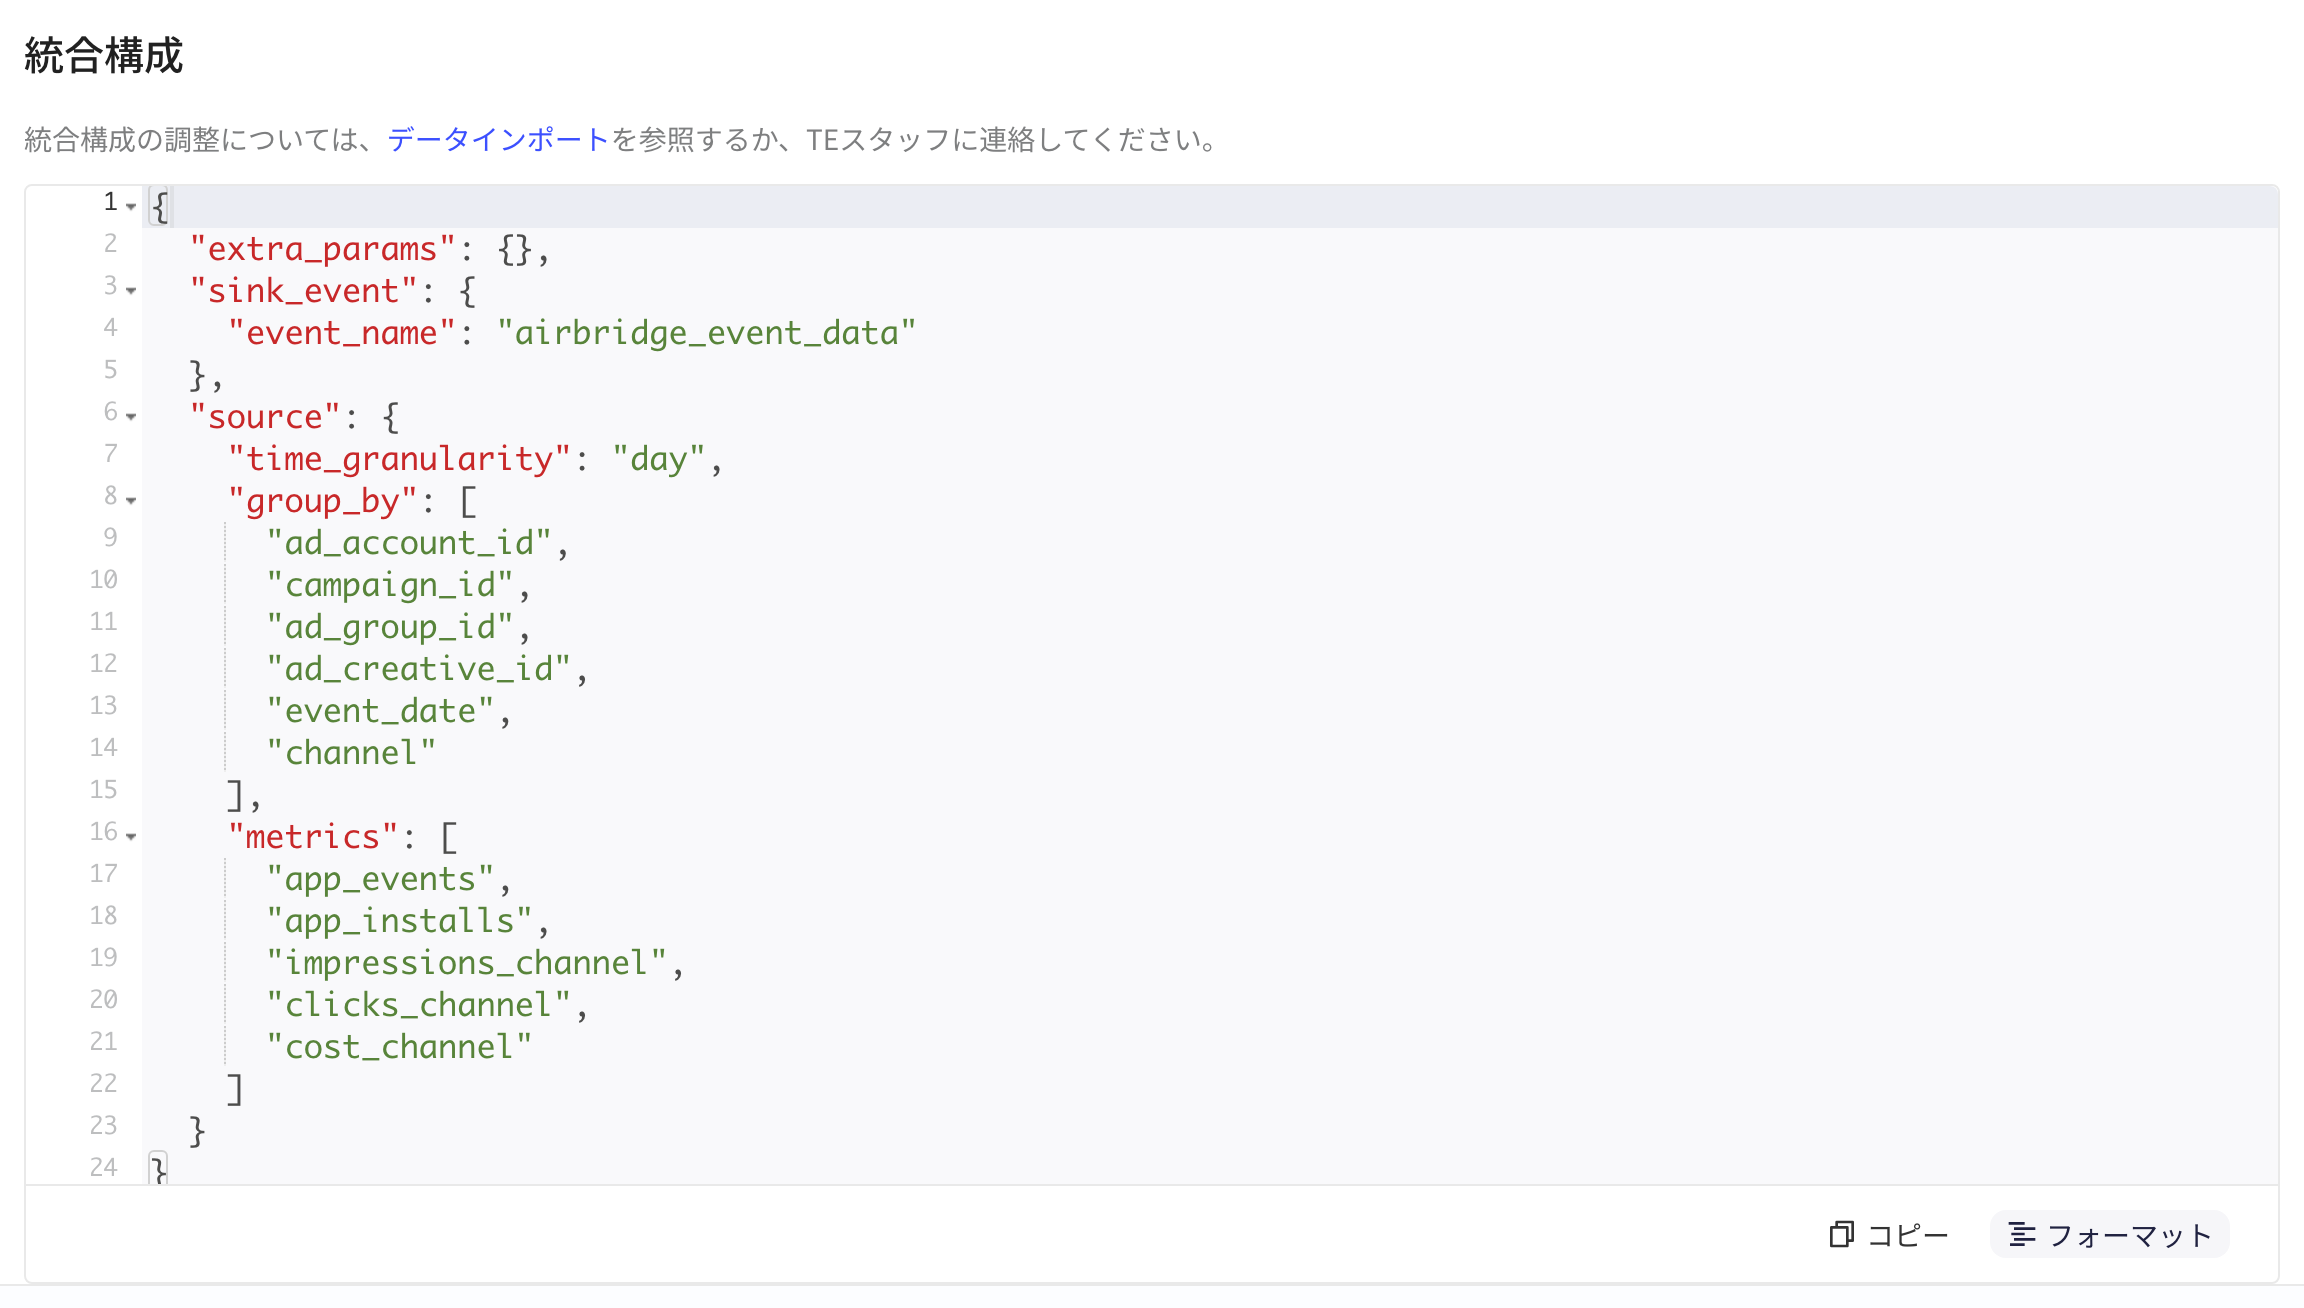Click the コピー button
Image resolution: width=2304 pixels, height=1308 pixels.
(1889, 1235)
